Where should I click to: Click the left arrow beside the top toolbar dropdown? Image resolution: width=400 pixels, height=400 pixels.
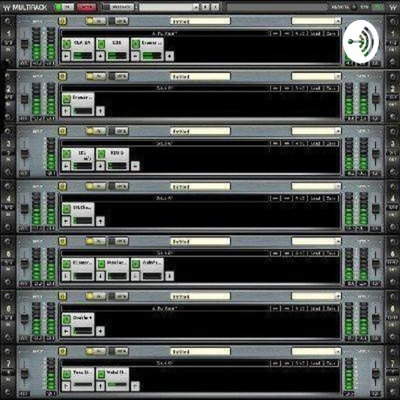tap(206, 7)
